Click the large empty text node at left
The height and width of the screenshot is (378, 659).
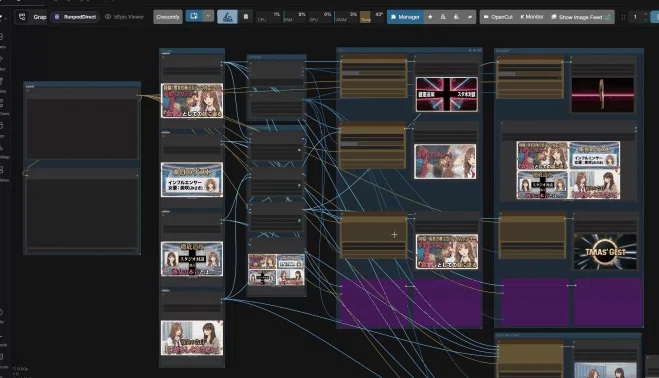click(82, 123)
